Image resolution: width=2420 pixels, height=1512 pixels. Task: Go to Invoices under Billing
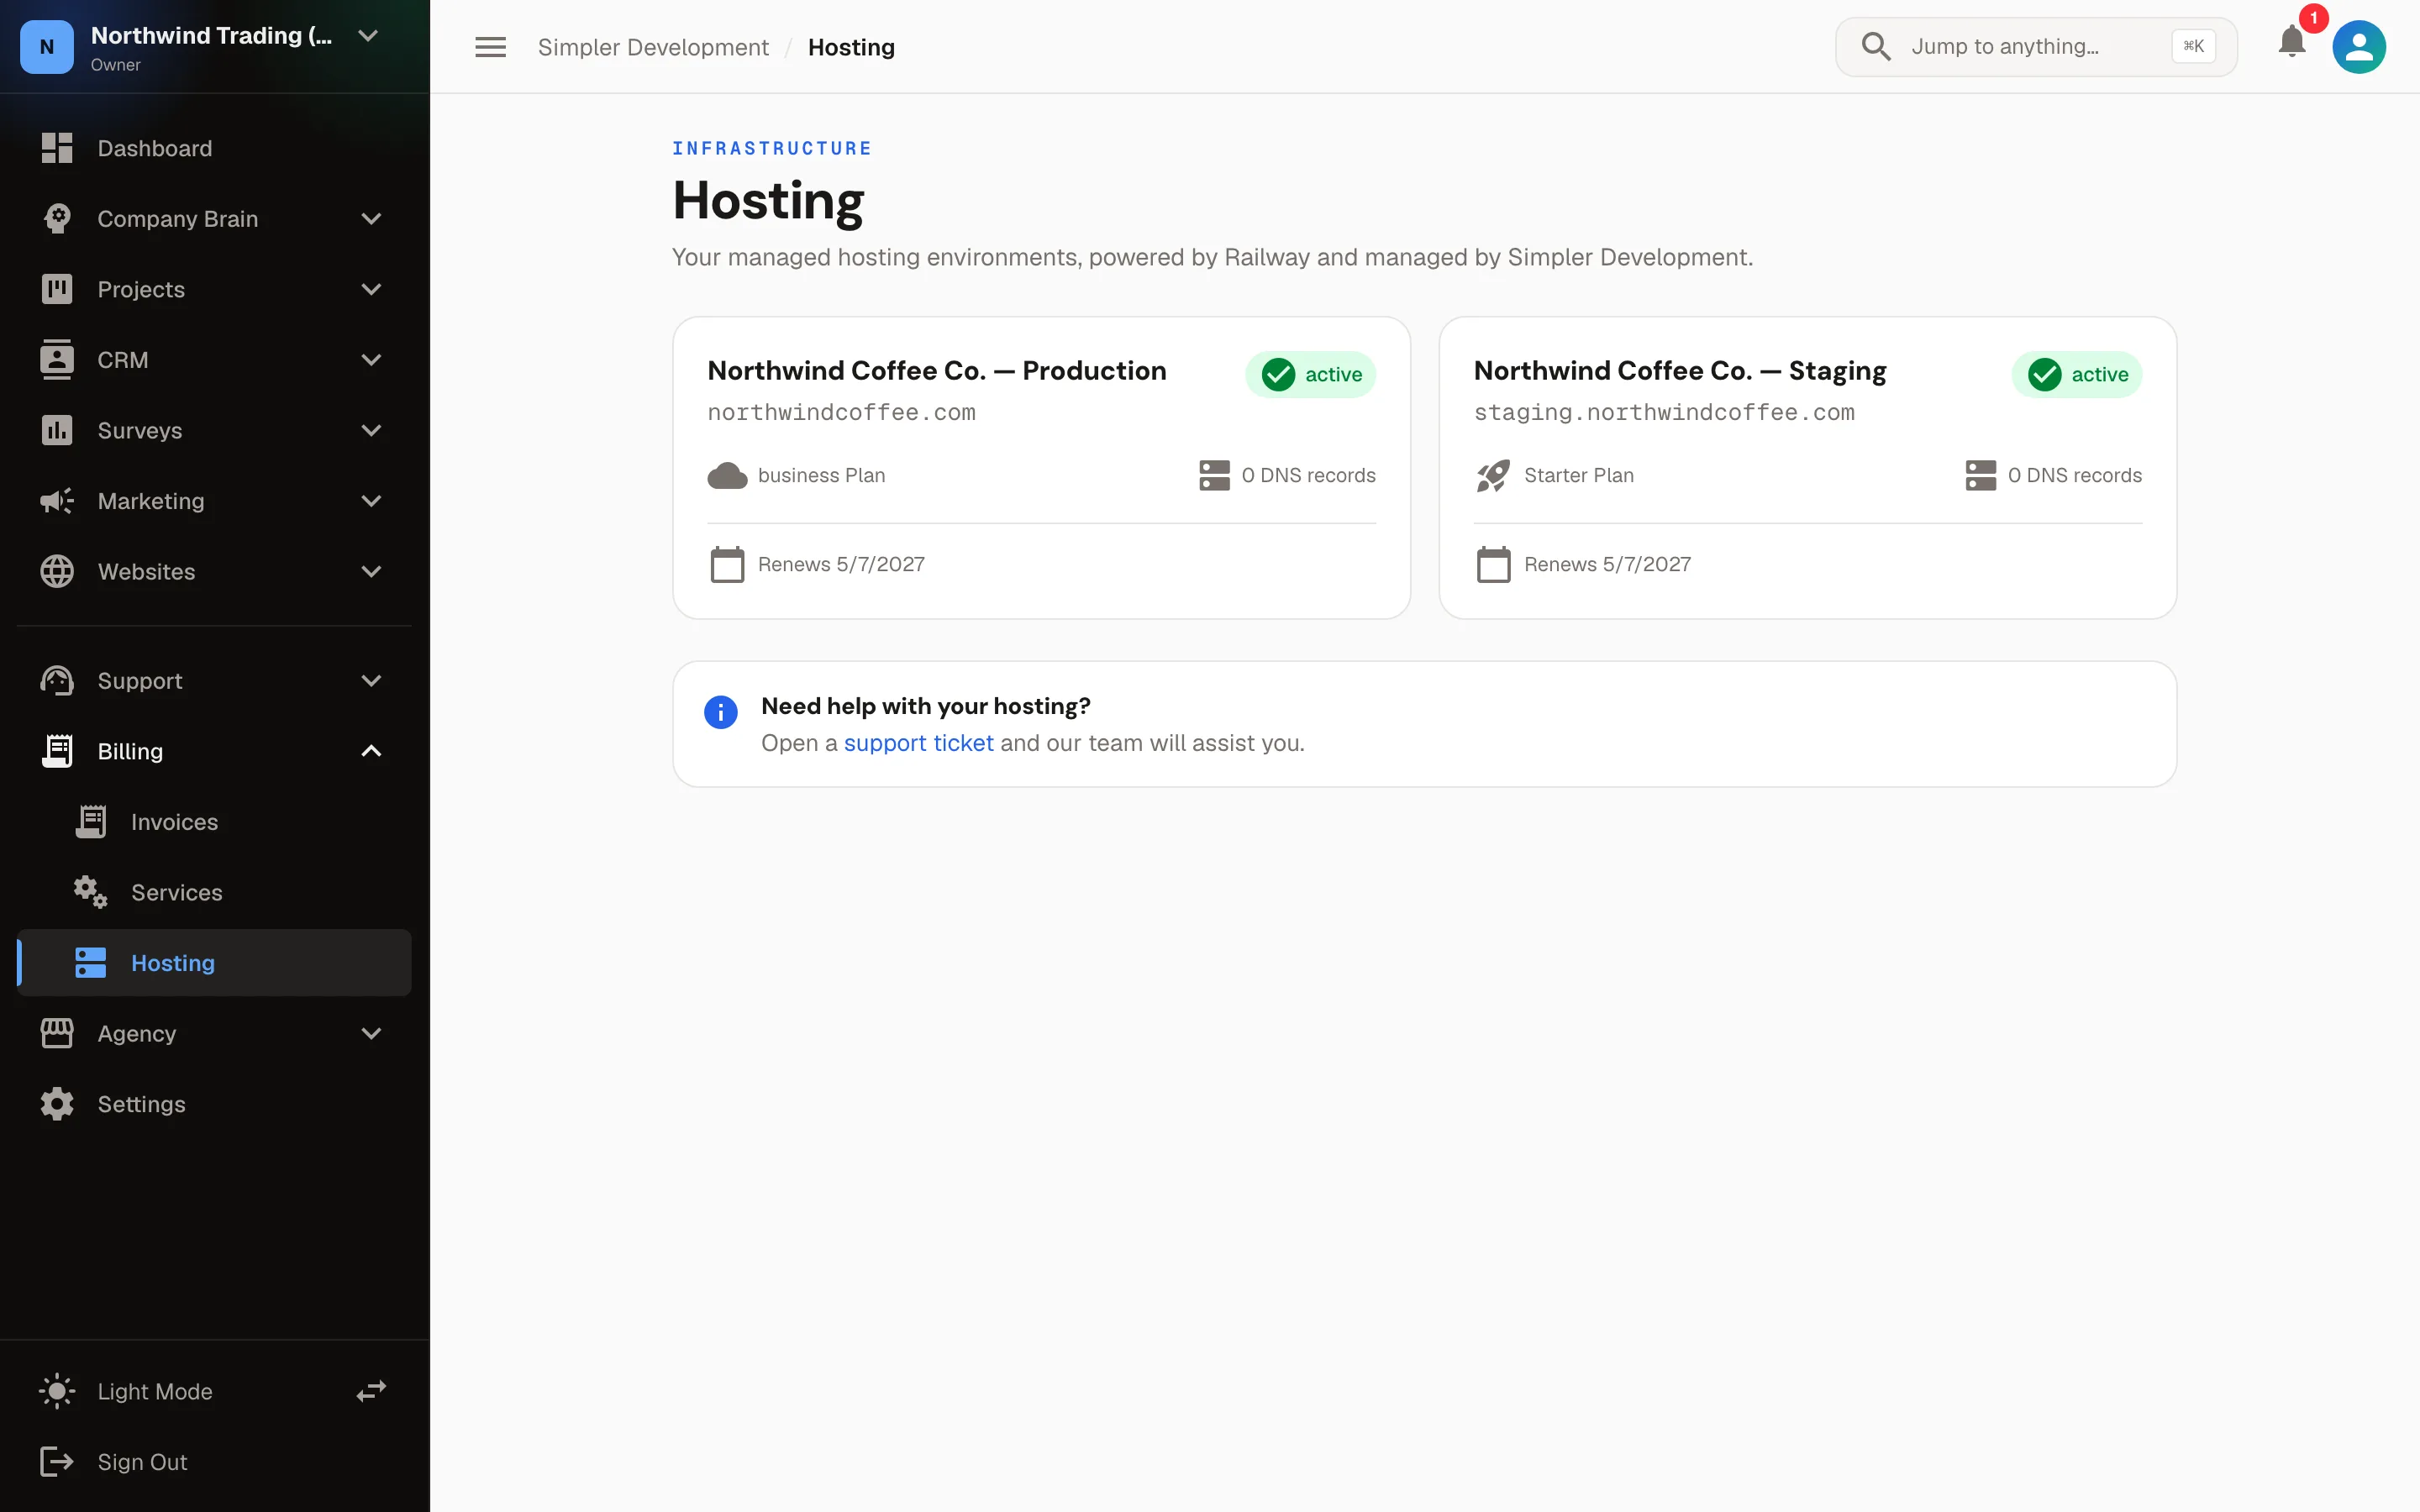[x=214, y=822]
